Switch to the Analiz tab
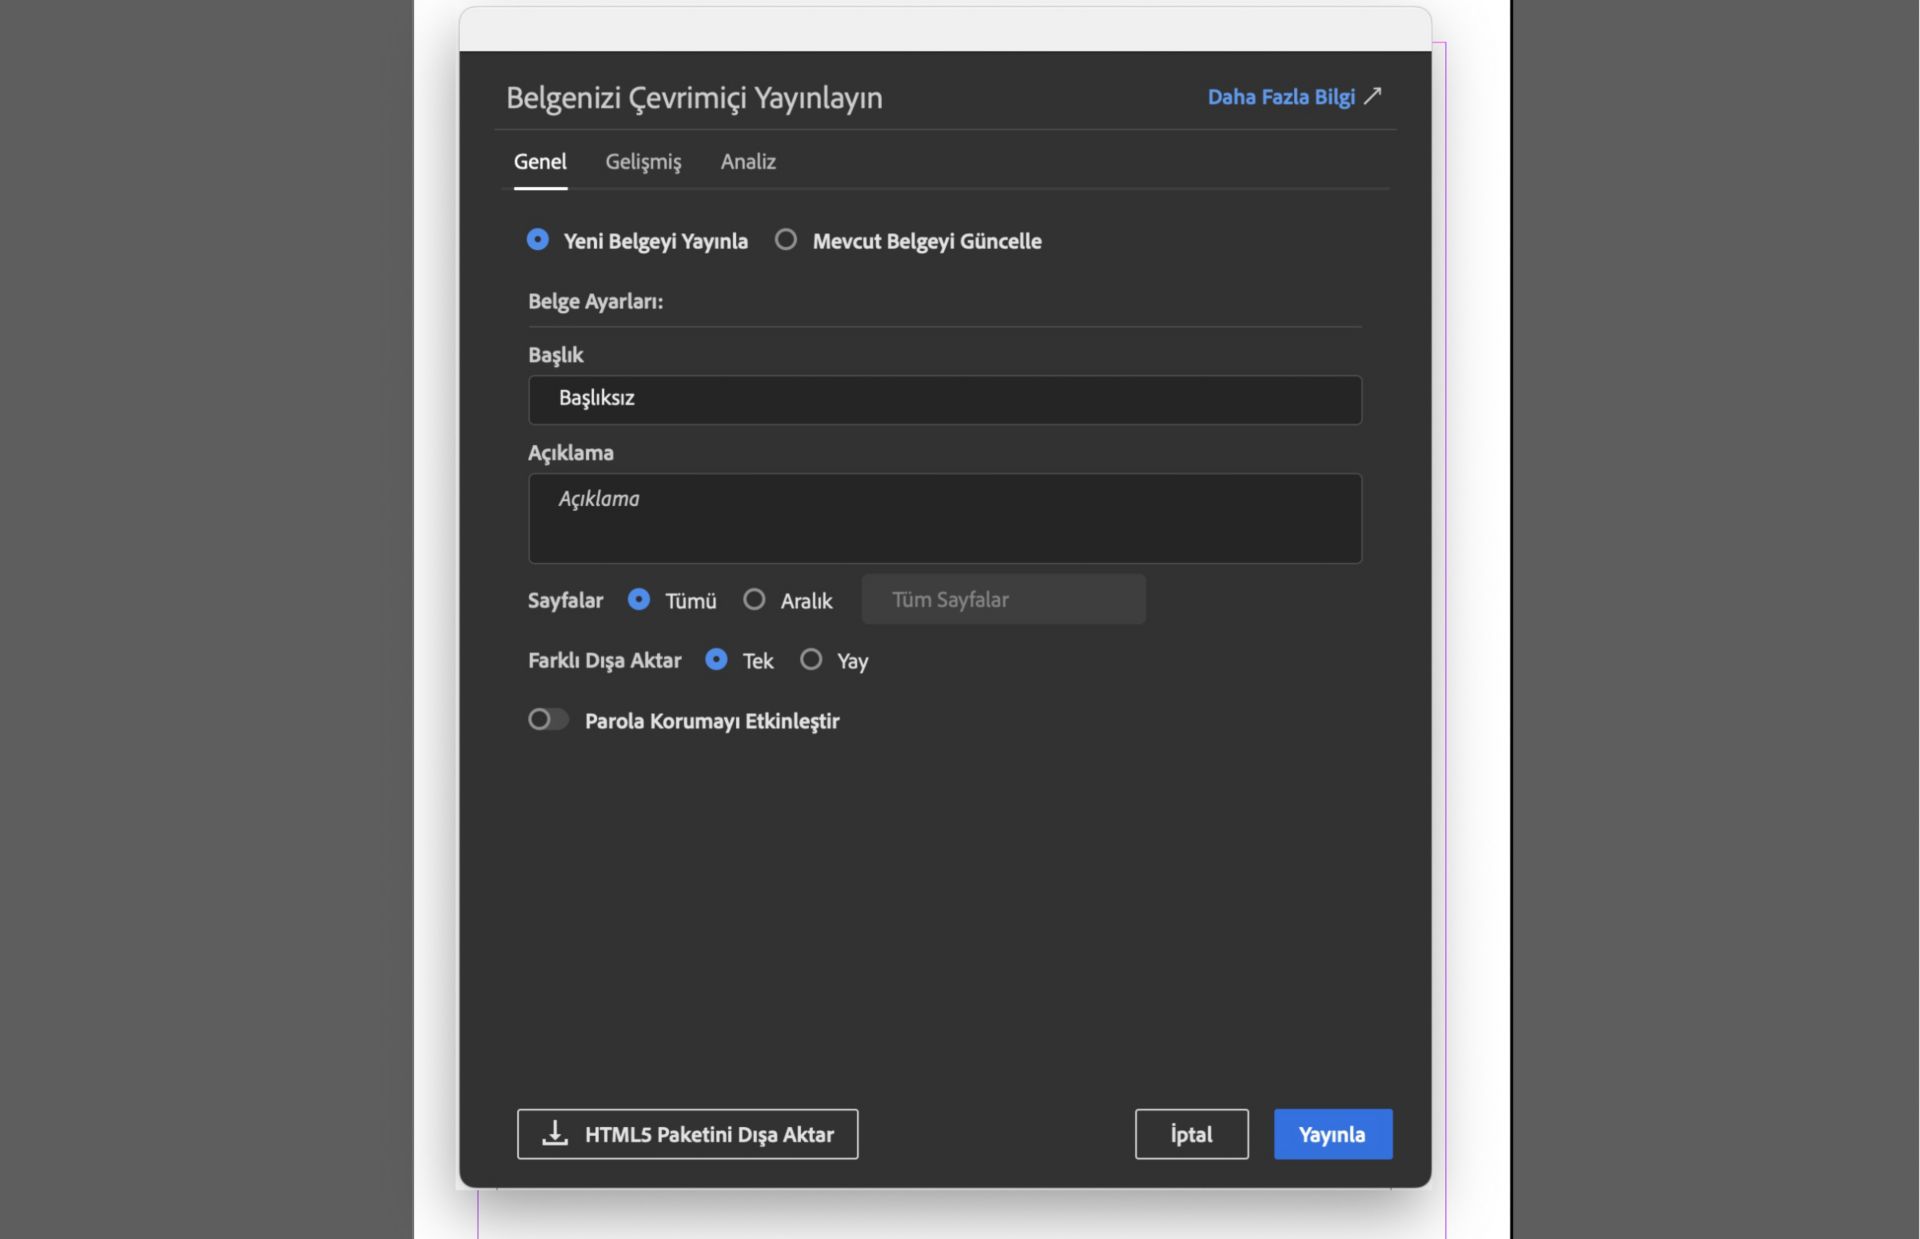The width and height of the screenshot is (1920, 1239). tap(748, 162)
